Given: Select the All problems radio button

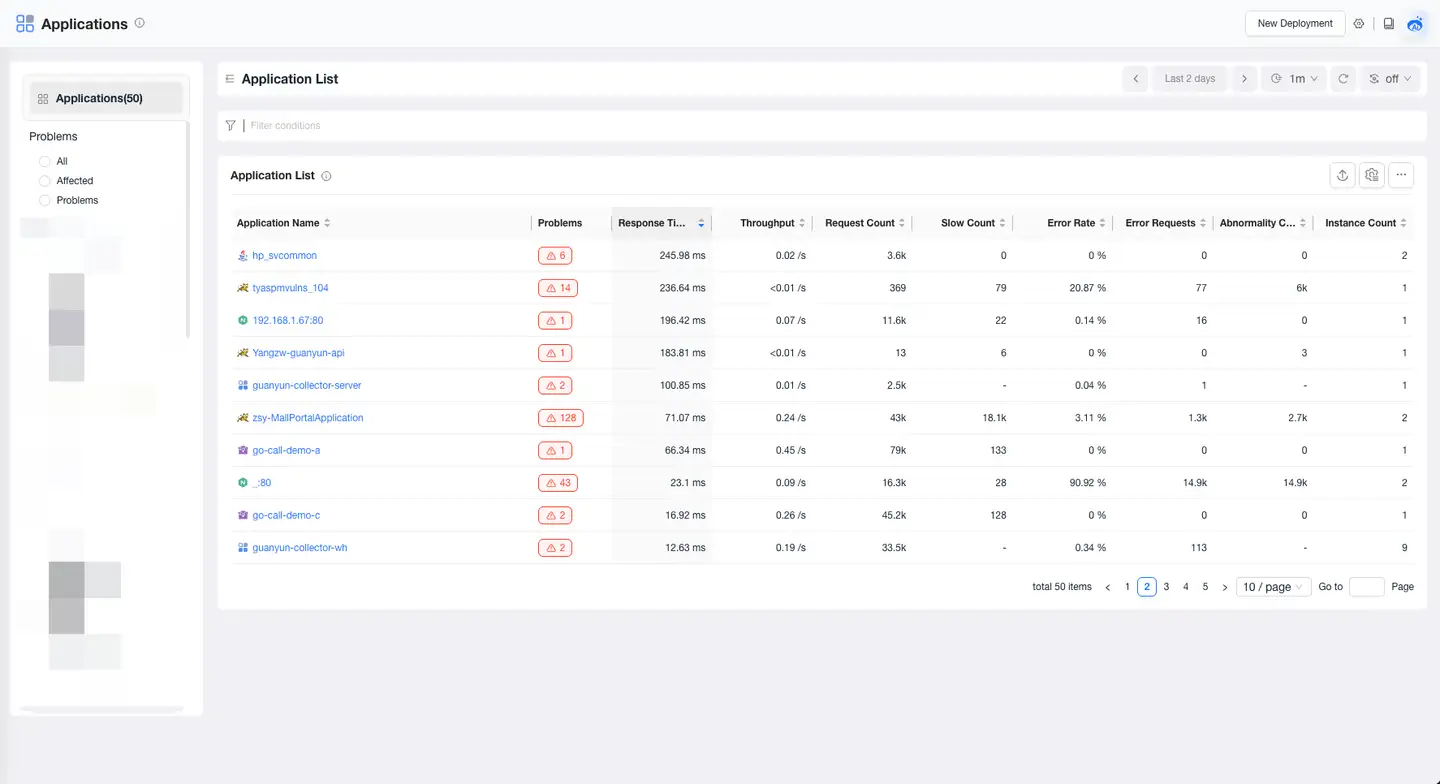Looking at the screenshot, I should click(45, 161).
